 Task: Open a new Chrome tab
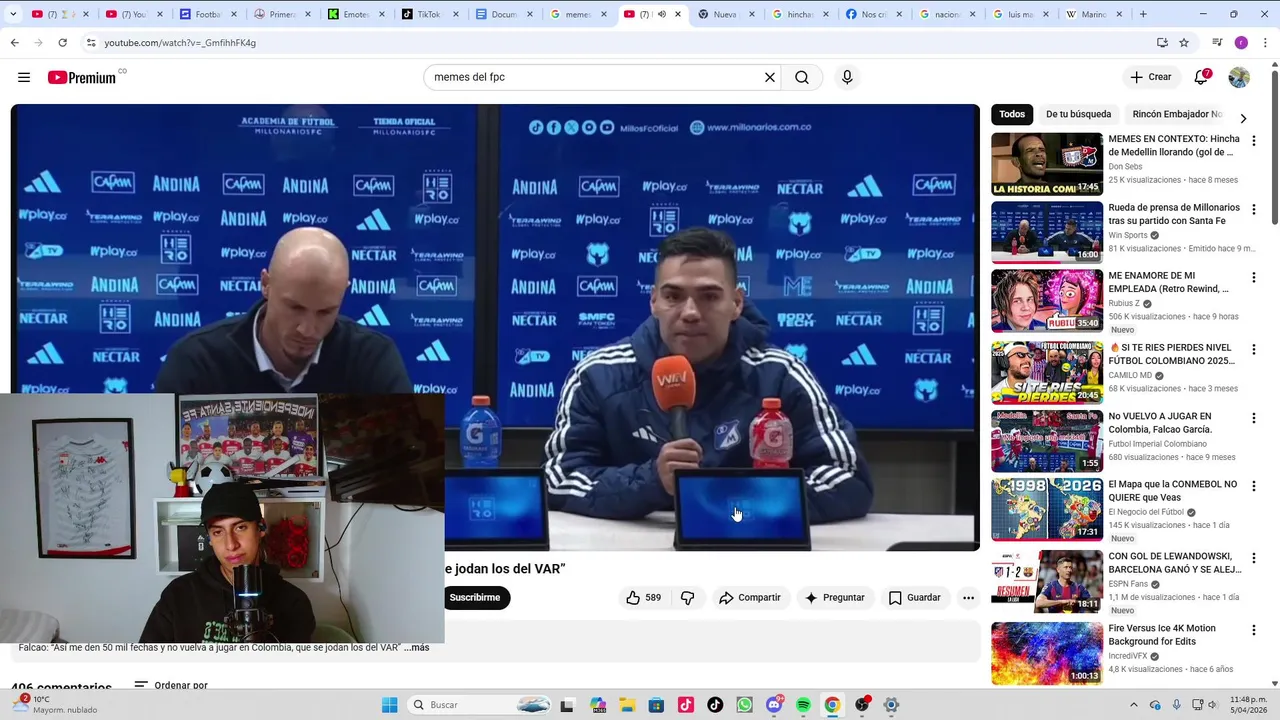[1143, 14]
